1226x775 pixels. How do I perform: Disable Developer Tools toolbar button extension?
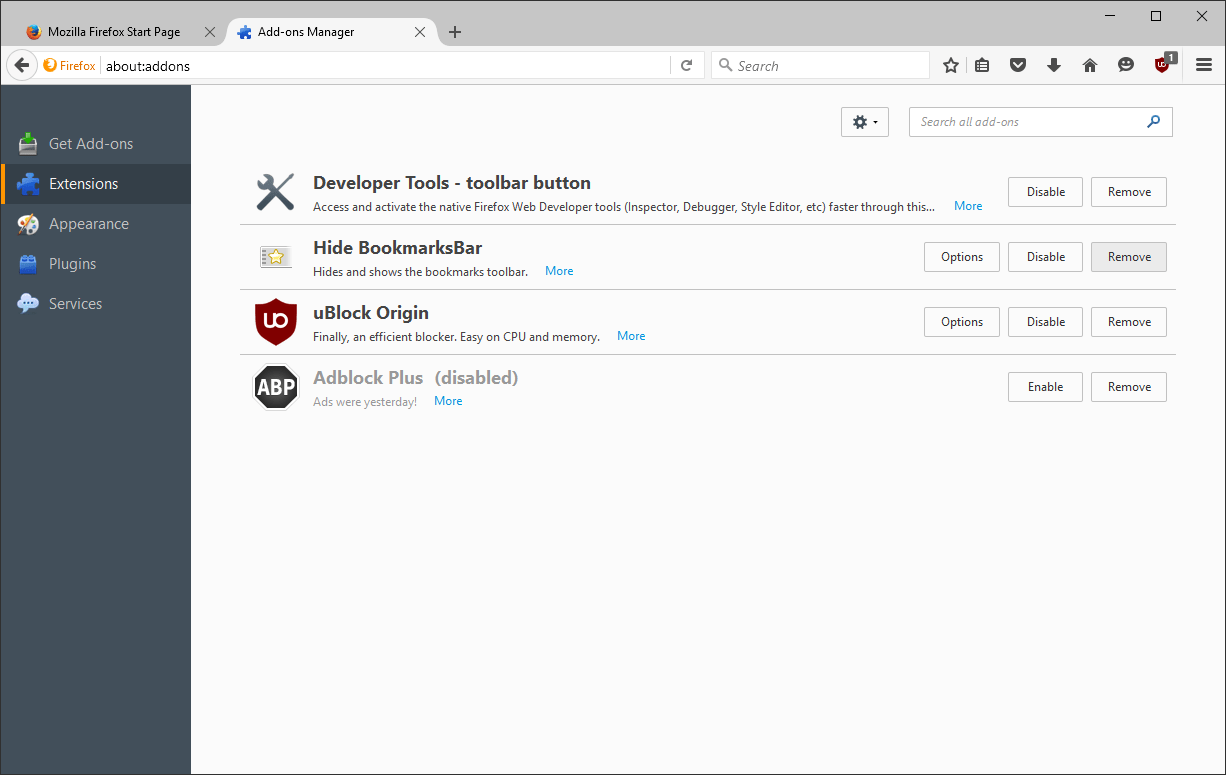click(1045, 192)
